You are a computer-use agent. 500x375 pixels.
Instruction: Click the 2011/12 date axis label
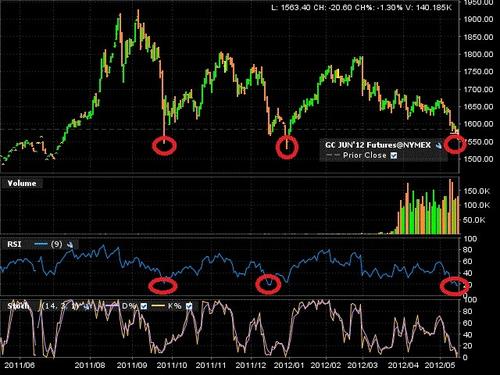tap(251, 365)
